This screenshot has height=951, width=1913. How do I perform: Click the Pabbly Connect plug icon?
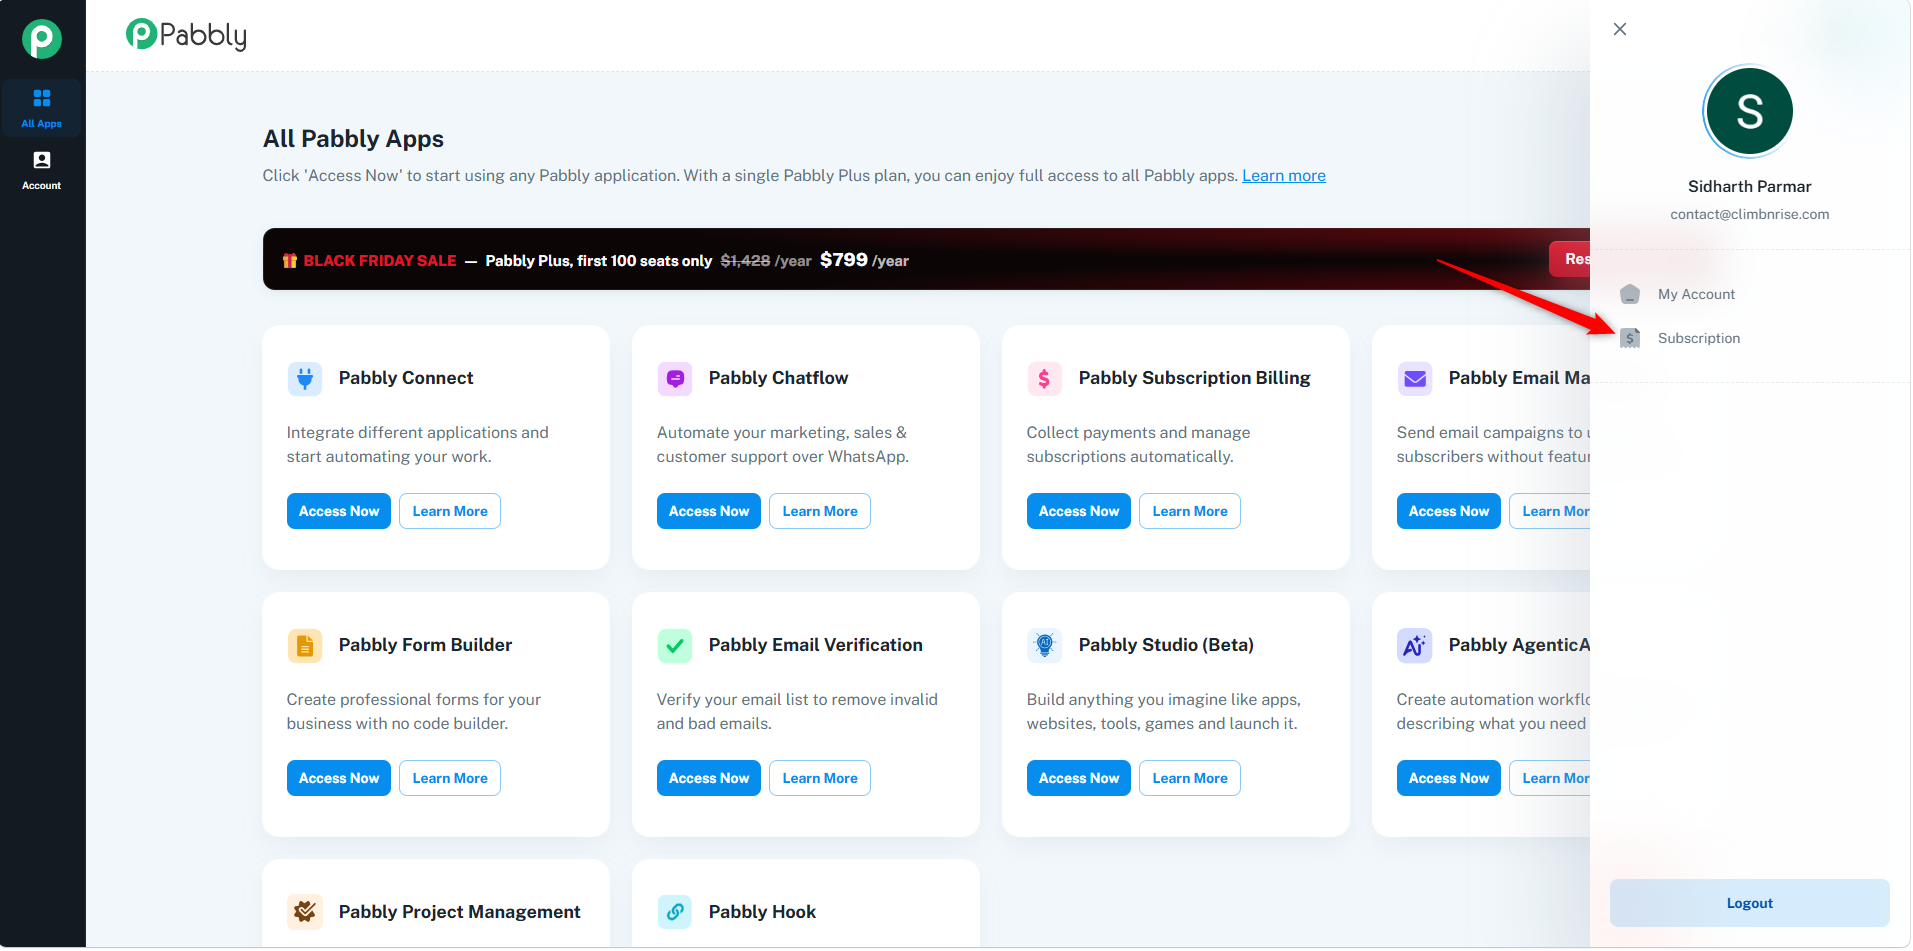tap(305, 379)
